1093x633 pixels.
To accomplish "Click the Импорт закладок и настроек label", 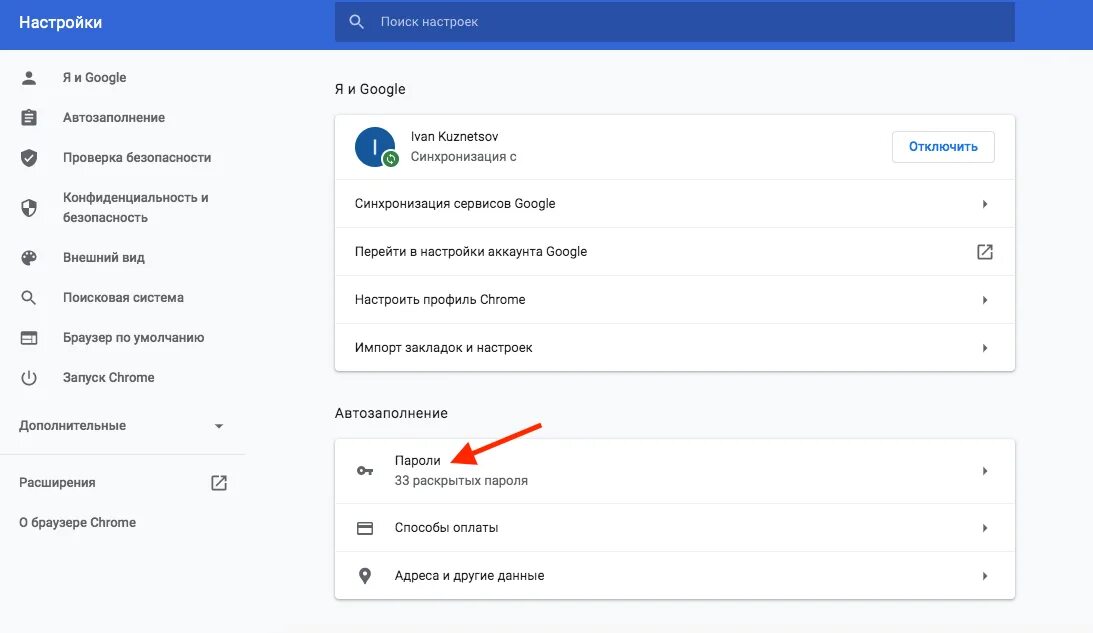I will [443, 348].
